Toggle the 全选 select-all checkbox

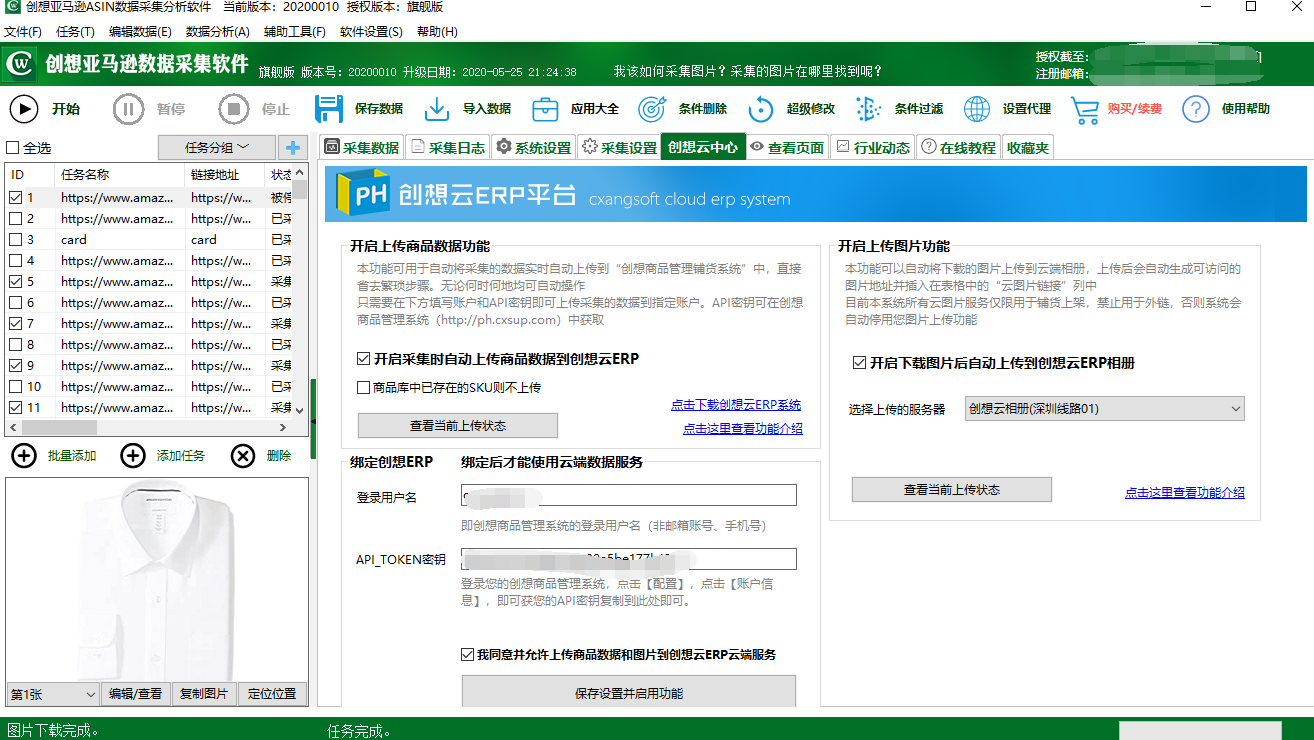coord(13,148)
